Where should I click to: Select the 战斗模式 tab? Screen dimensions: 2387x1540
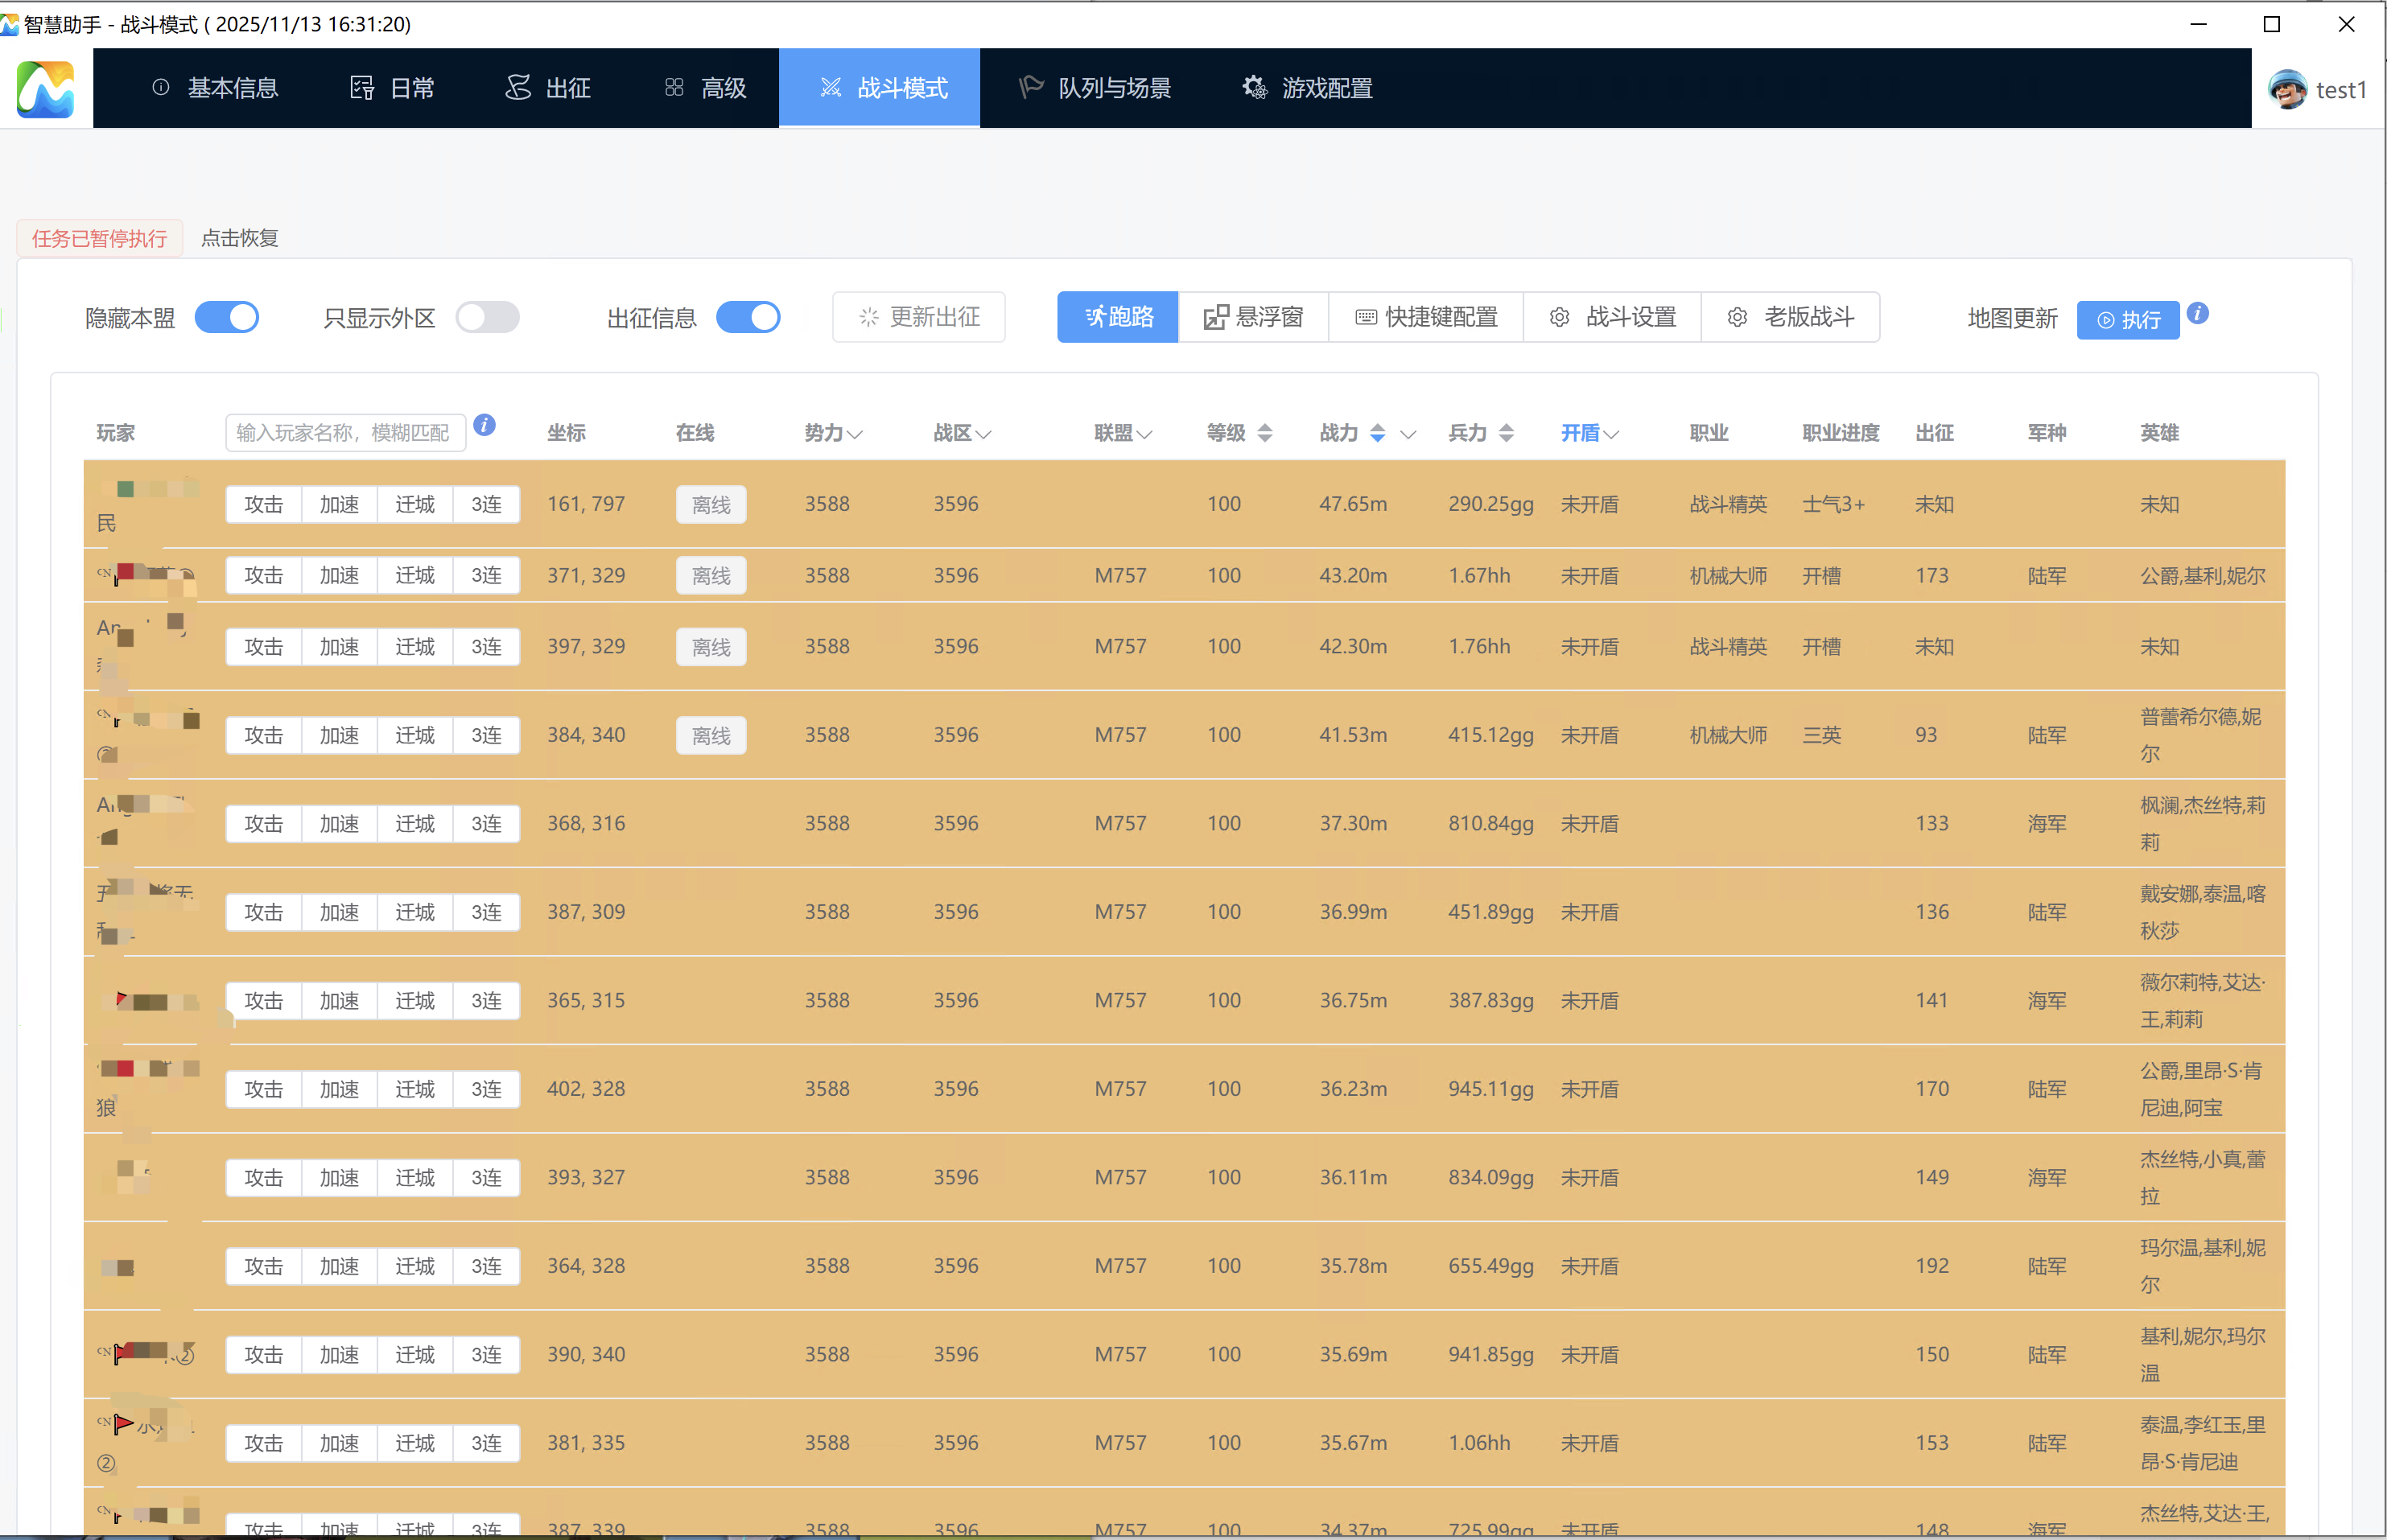tap(880, 88)
